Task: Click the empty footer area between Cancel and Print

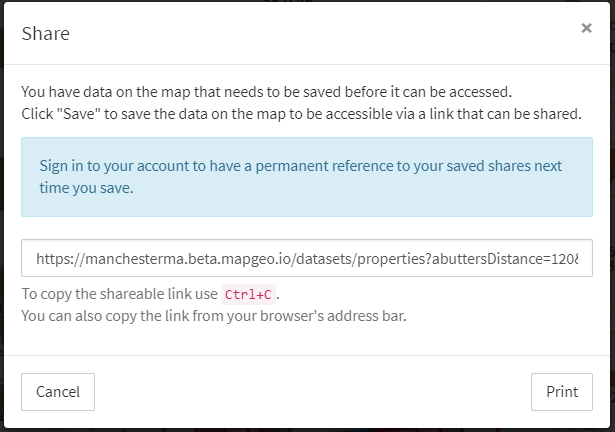Action: coord(313,392)
